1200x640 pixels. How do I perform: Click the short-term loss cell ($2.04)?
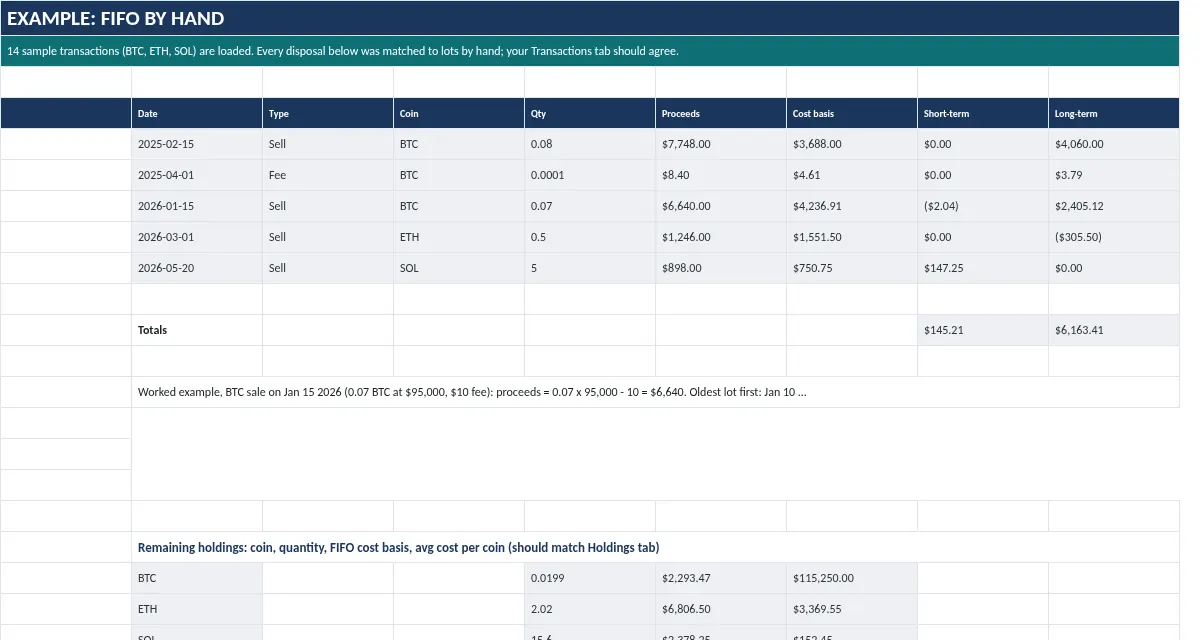click(983, 206)
